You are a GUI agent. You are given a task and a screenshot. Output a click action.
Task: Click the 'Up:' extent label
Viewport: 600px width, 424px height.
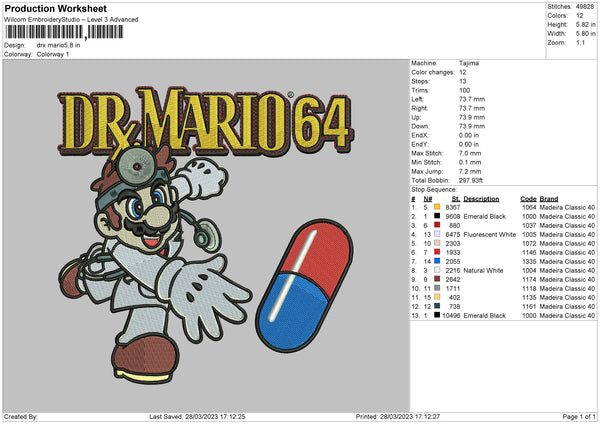tap(416, 117)
